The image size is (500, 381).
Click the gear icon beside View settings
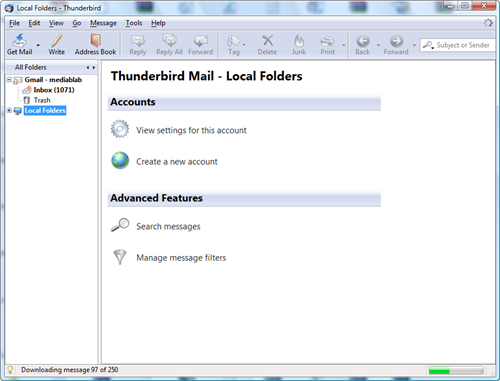point(120,129)
